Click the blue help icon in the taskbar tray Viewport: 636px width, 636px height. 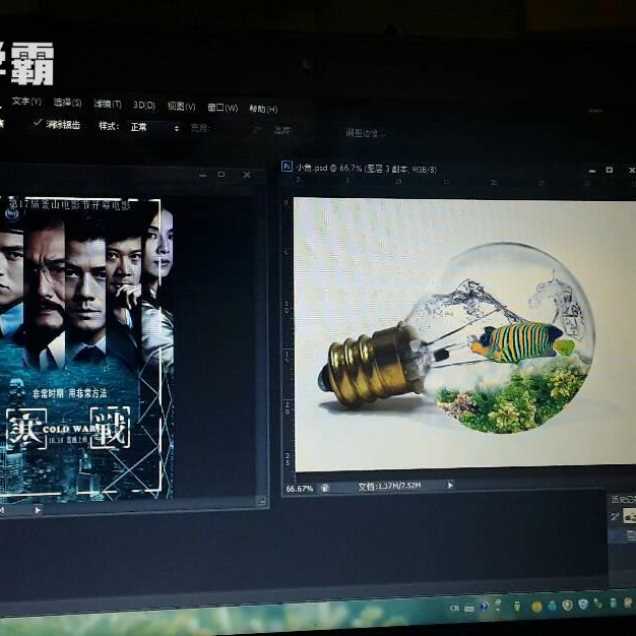[x=484, y=607]
